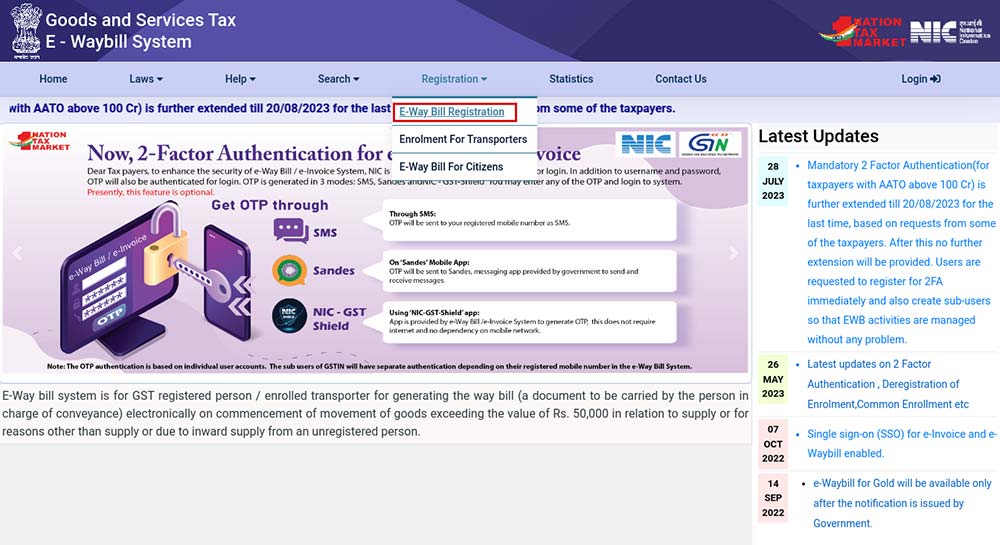
Task: Click the Login button
Action: 920,79
